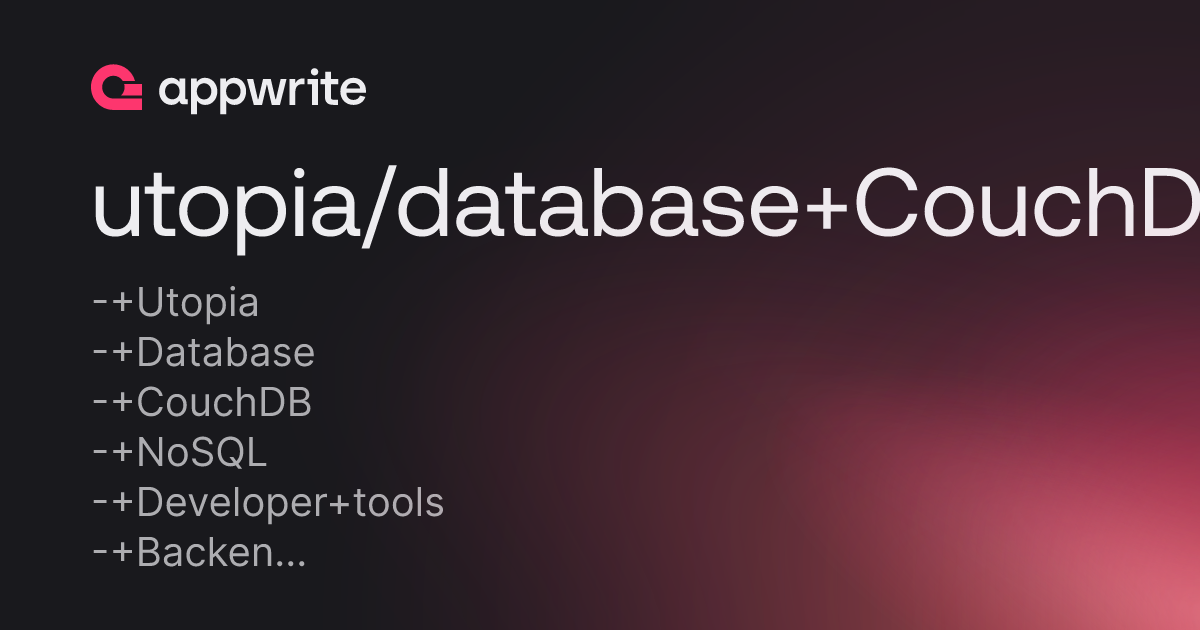Choose the CouchDB list entry
The height and width of the screenshot is (630, 1200).
point(202,402)
